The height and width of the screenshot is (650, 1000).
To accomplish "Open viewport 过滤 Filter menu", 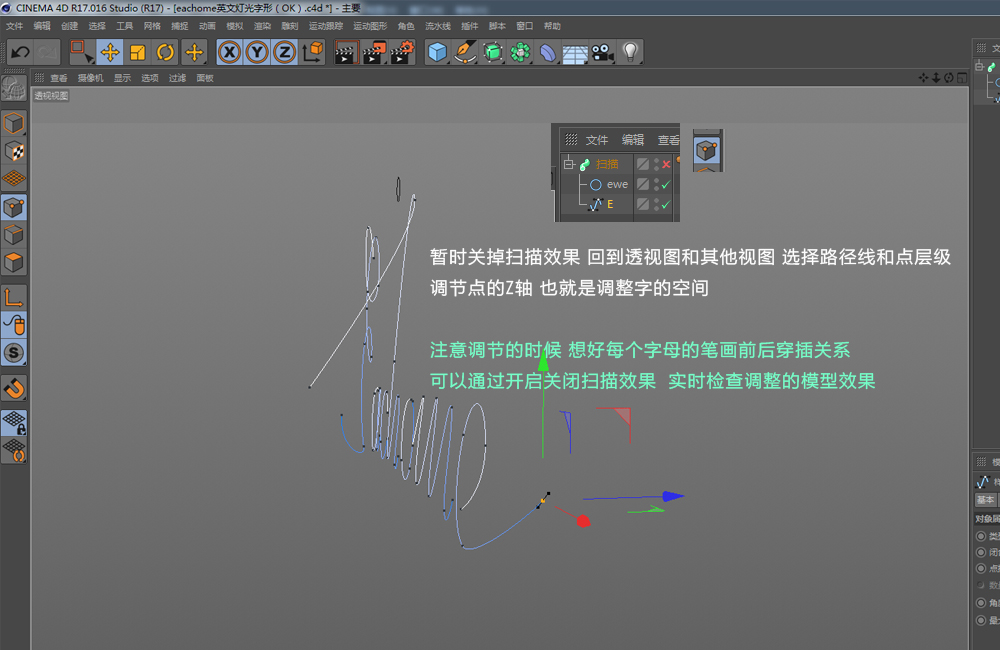I will click(177, 78).
